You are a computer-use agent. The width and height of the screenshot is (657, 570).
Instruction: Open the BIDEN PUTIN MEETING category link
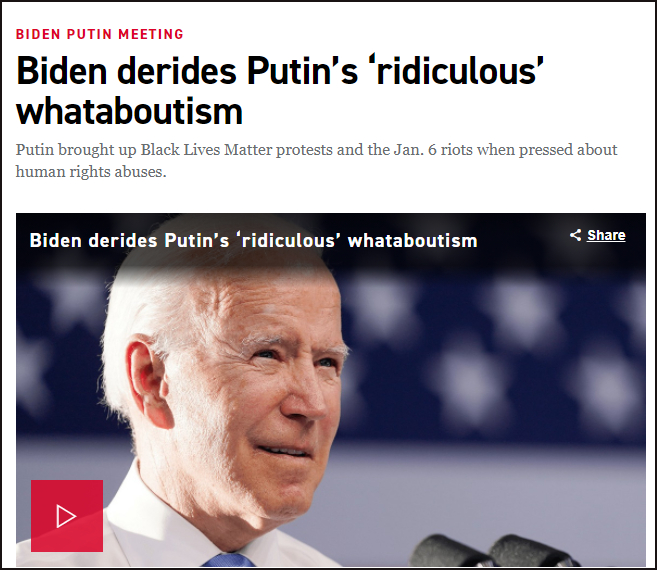click(x=100, y=34)
